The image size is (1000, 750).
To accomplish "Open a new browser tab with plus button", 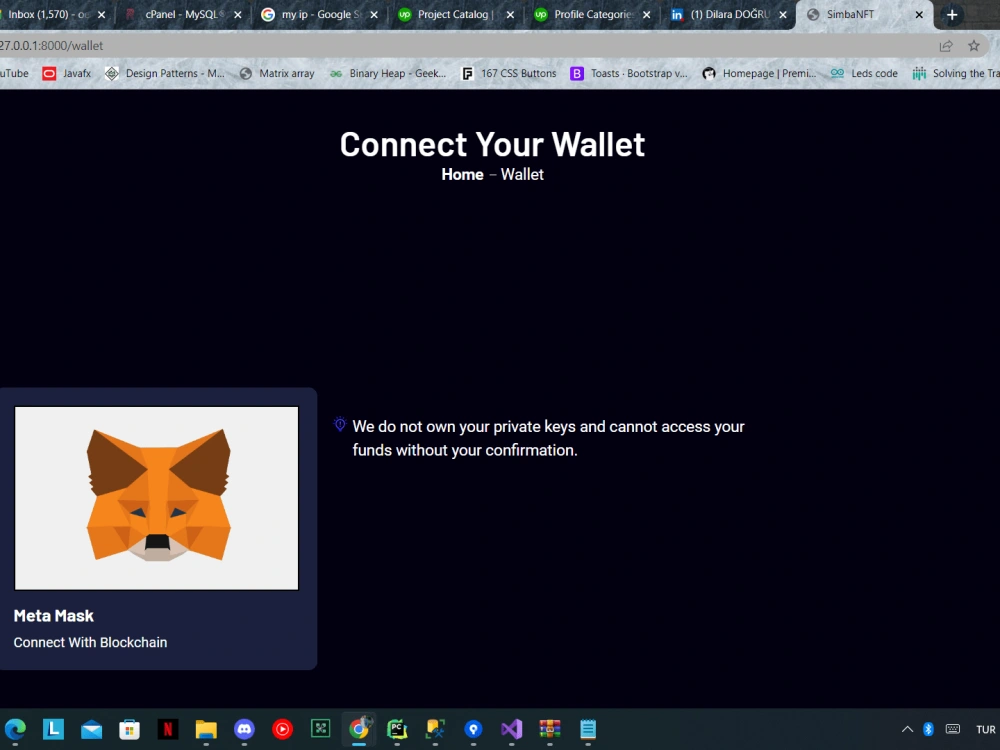I will coord(952,15).
